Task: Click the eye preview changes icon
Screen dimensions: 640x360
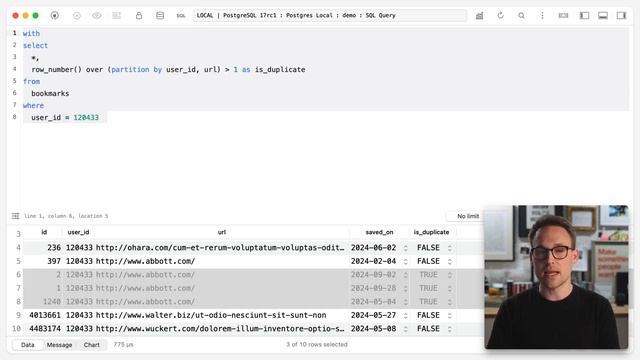Action: click(x=97, y=16)
